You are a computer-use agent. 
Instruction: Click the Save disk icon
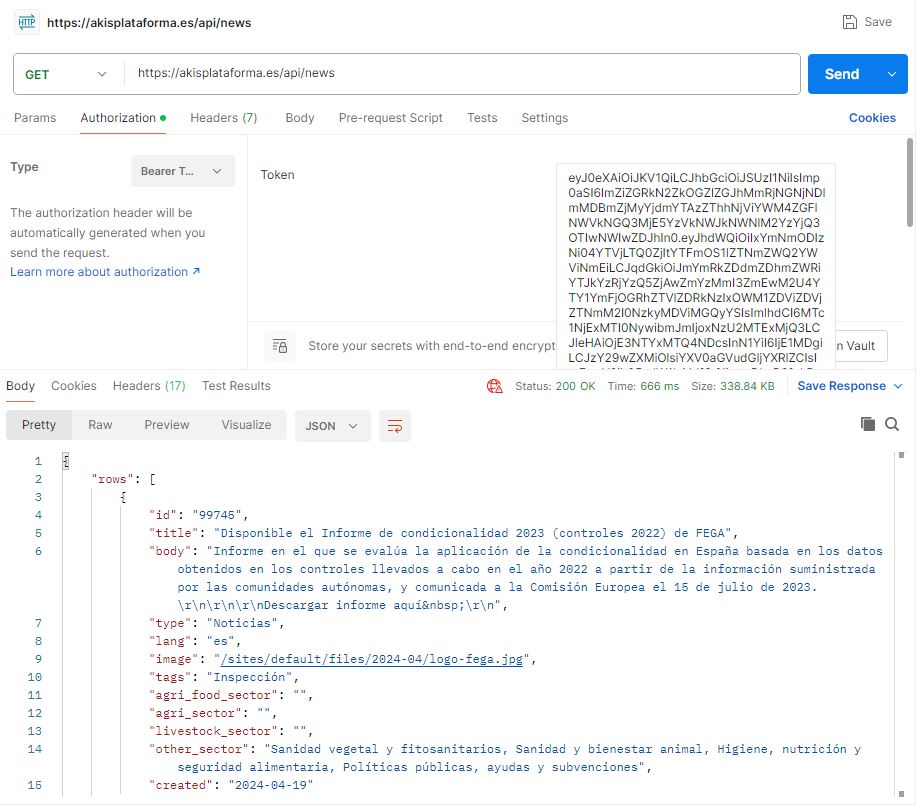[x=849, y=22]
